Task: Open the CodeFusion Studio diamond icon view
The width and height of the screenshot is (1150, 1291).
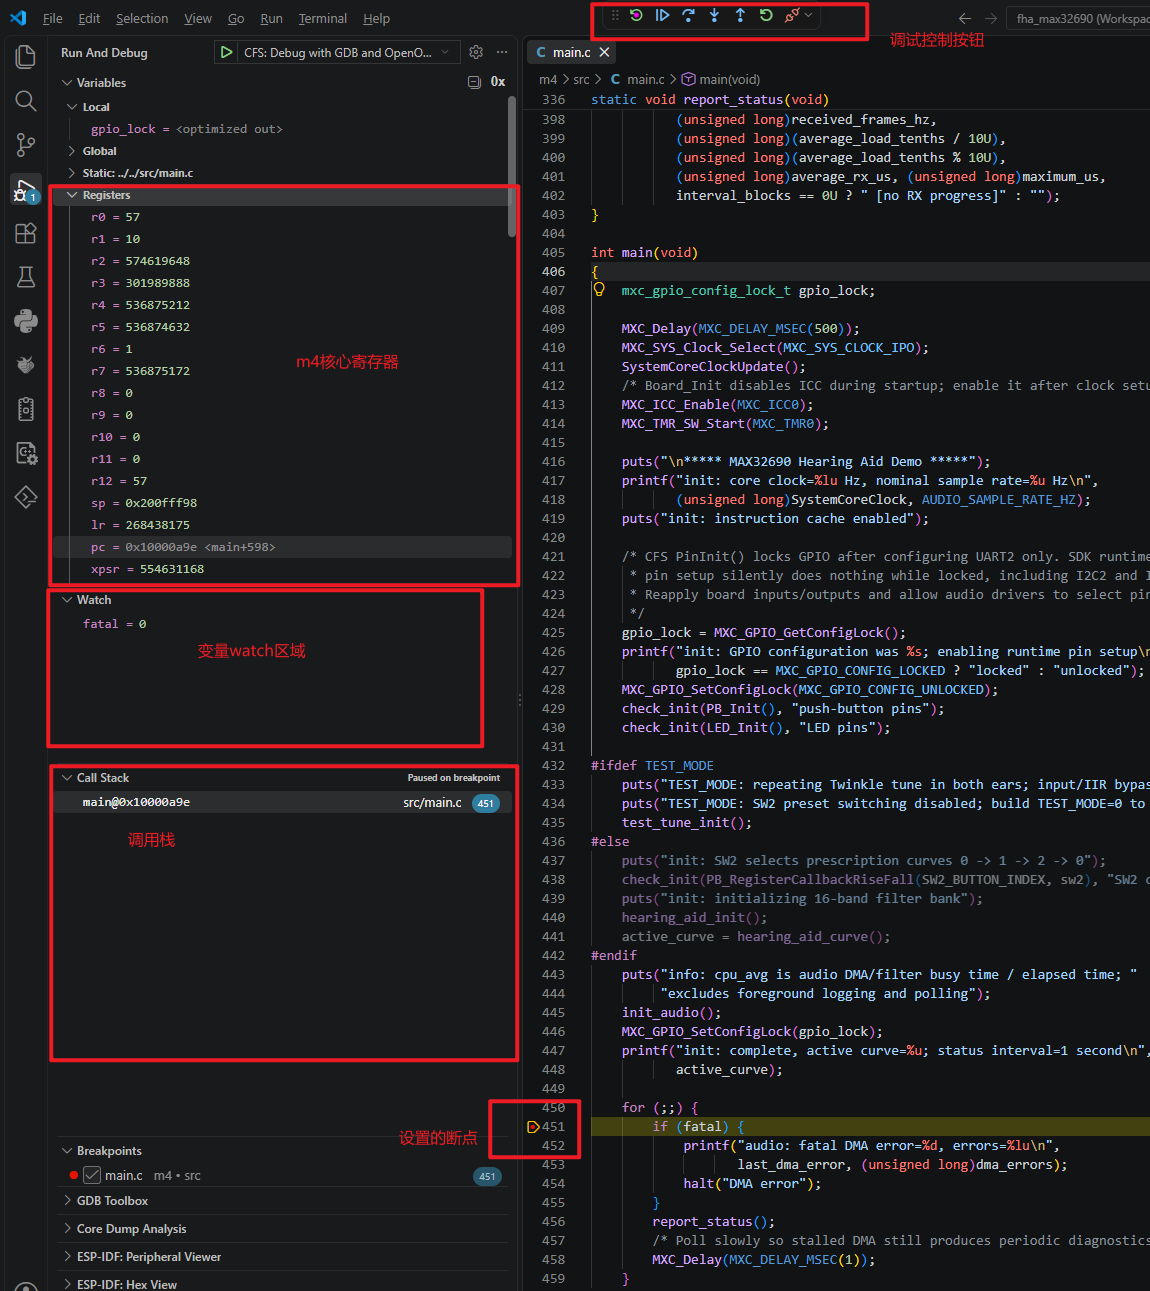Action: point(26,497)
